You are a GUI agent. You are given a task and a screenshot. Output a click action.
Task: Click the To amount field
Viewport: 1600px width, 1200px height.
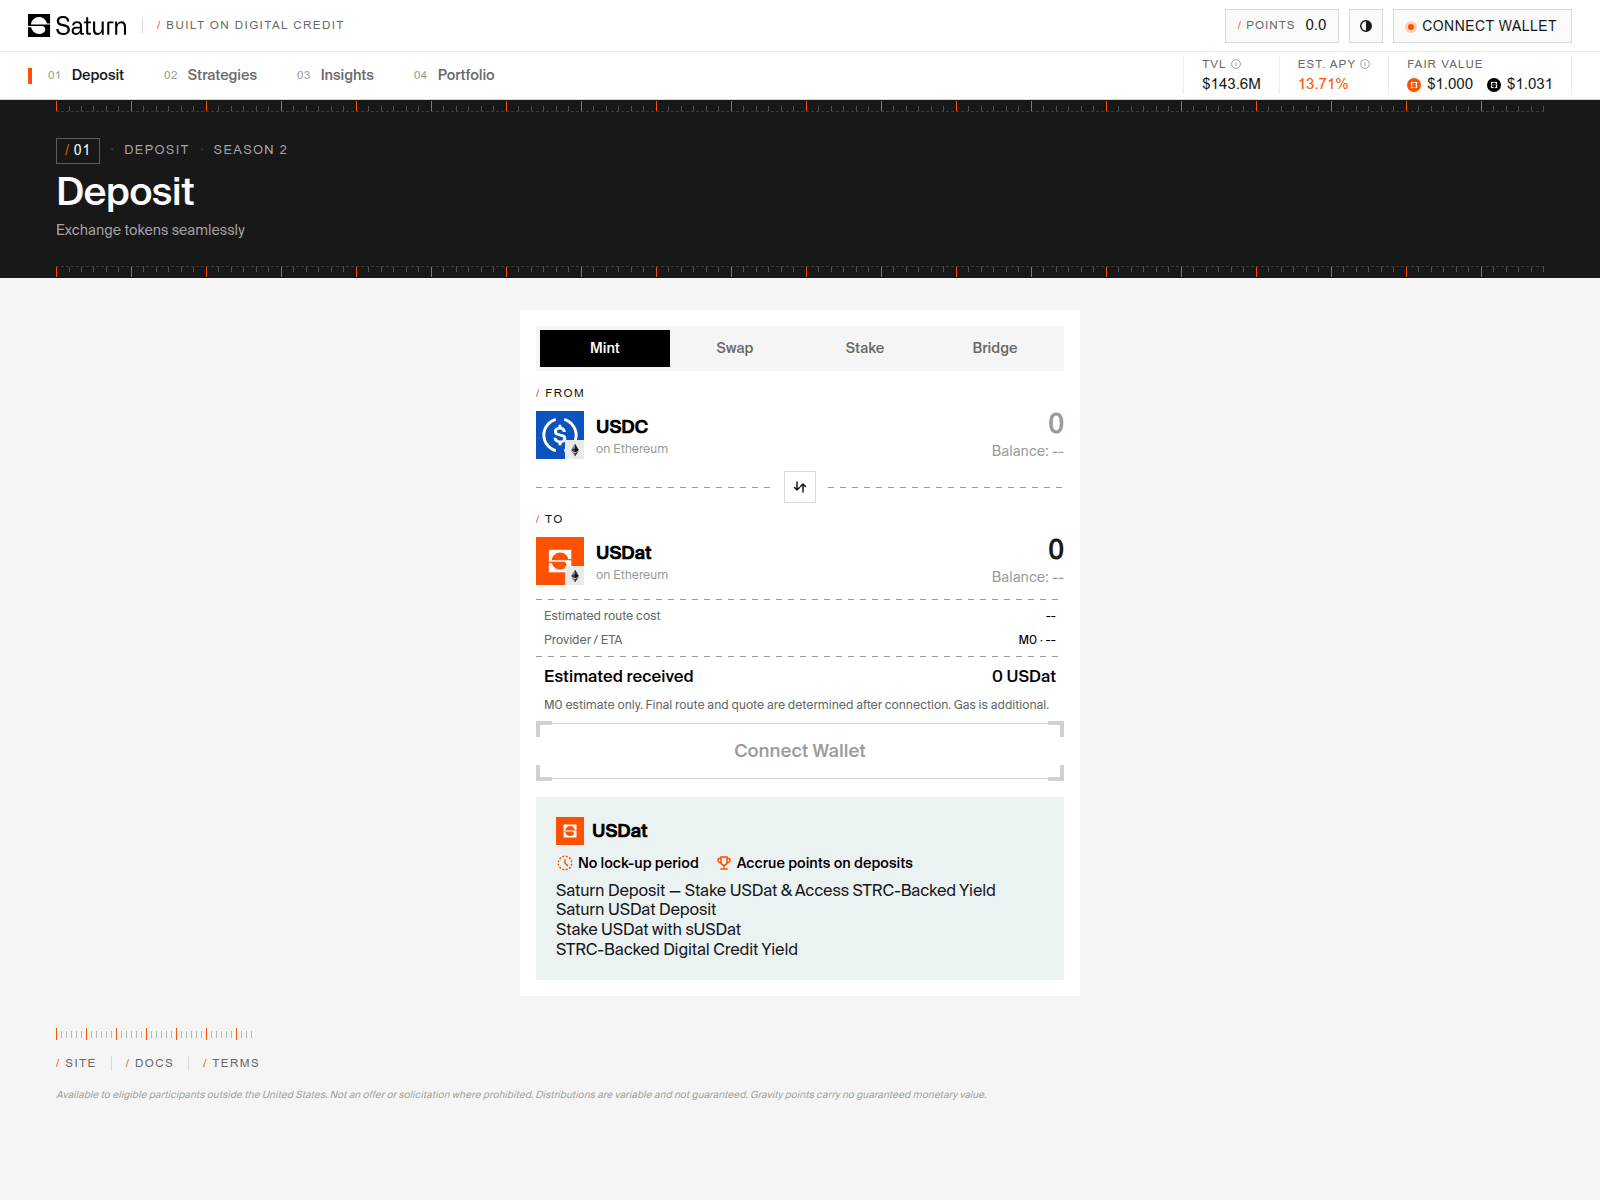(1055, 550)
